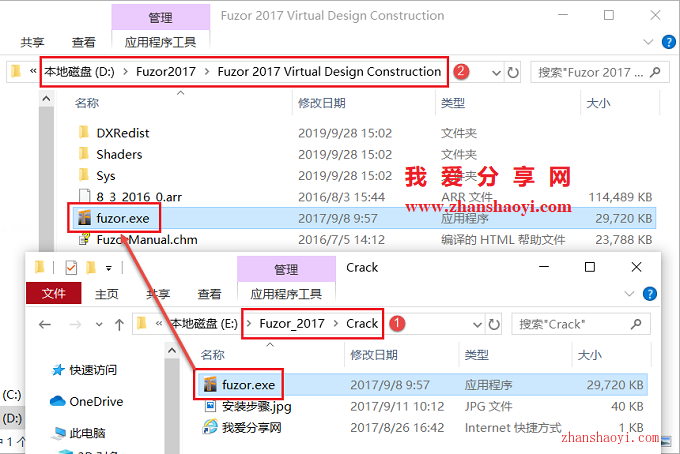Click the refresh button in the Crack window's address bar
The height and width of the screenshot is (454, 680).
pos(494,324)
